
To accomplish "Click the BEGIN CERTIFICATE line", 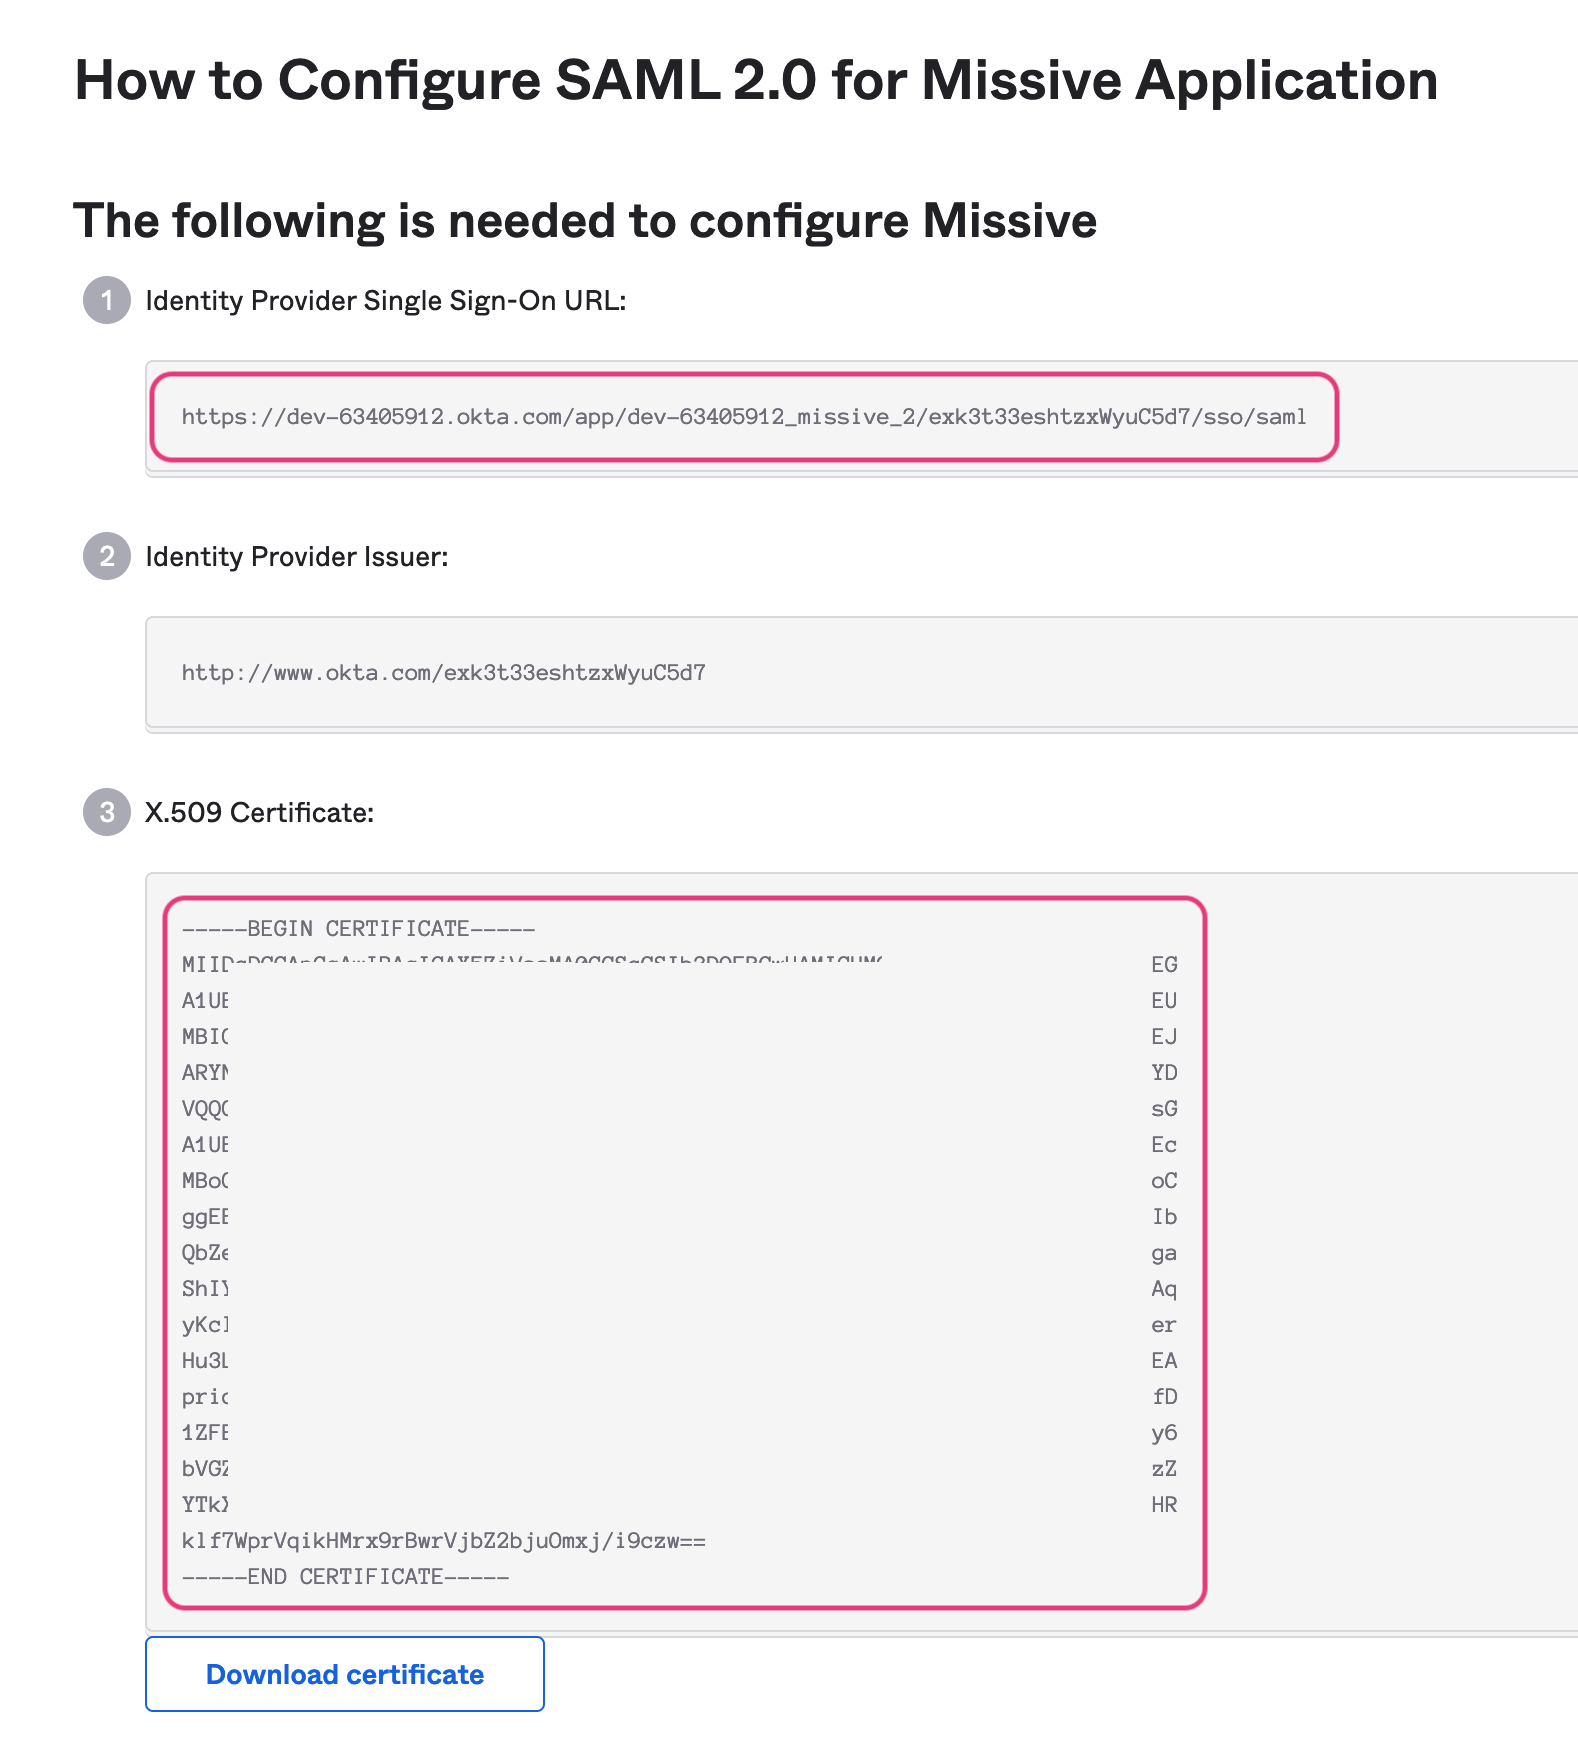I will (358, 929).
